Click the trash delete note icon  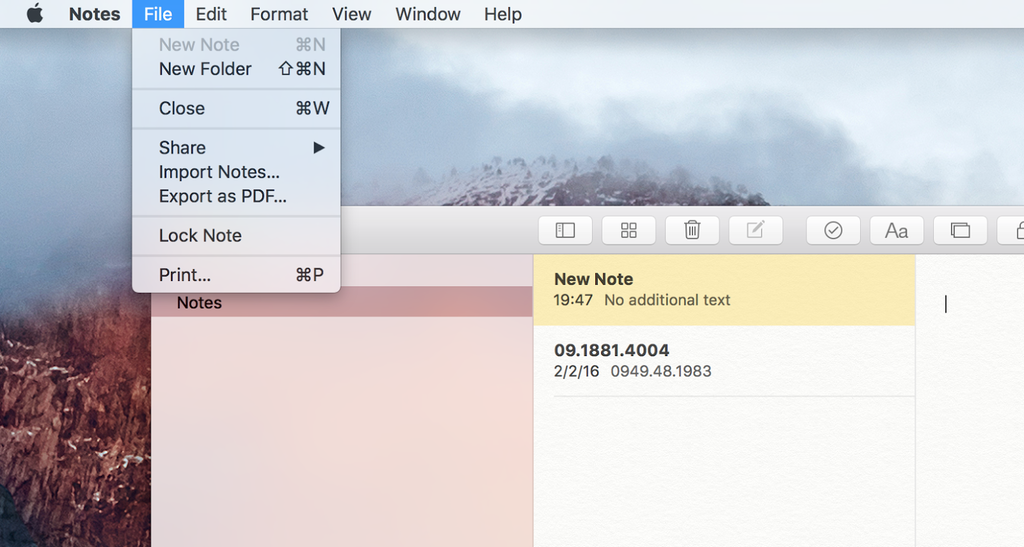tap(692, 230)
